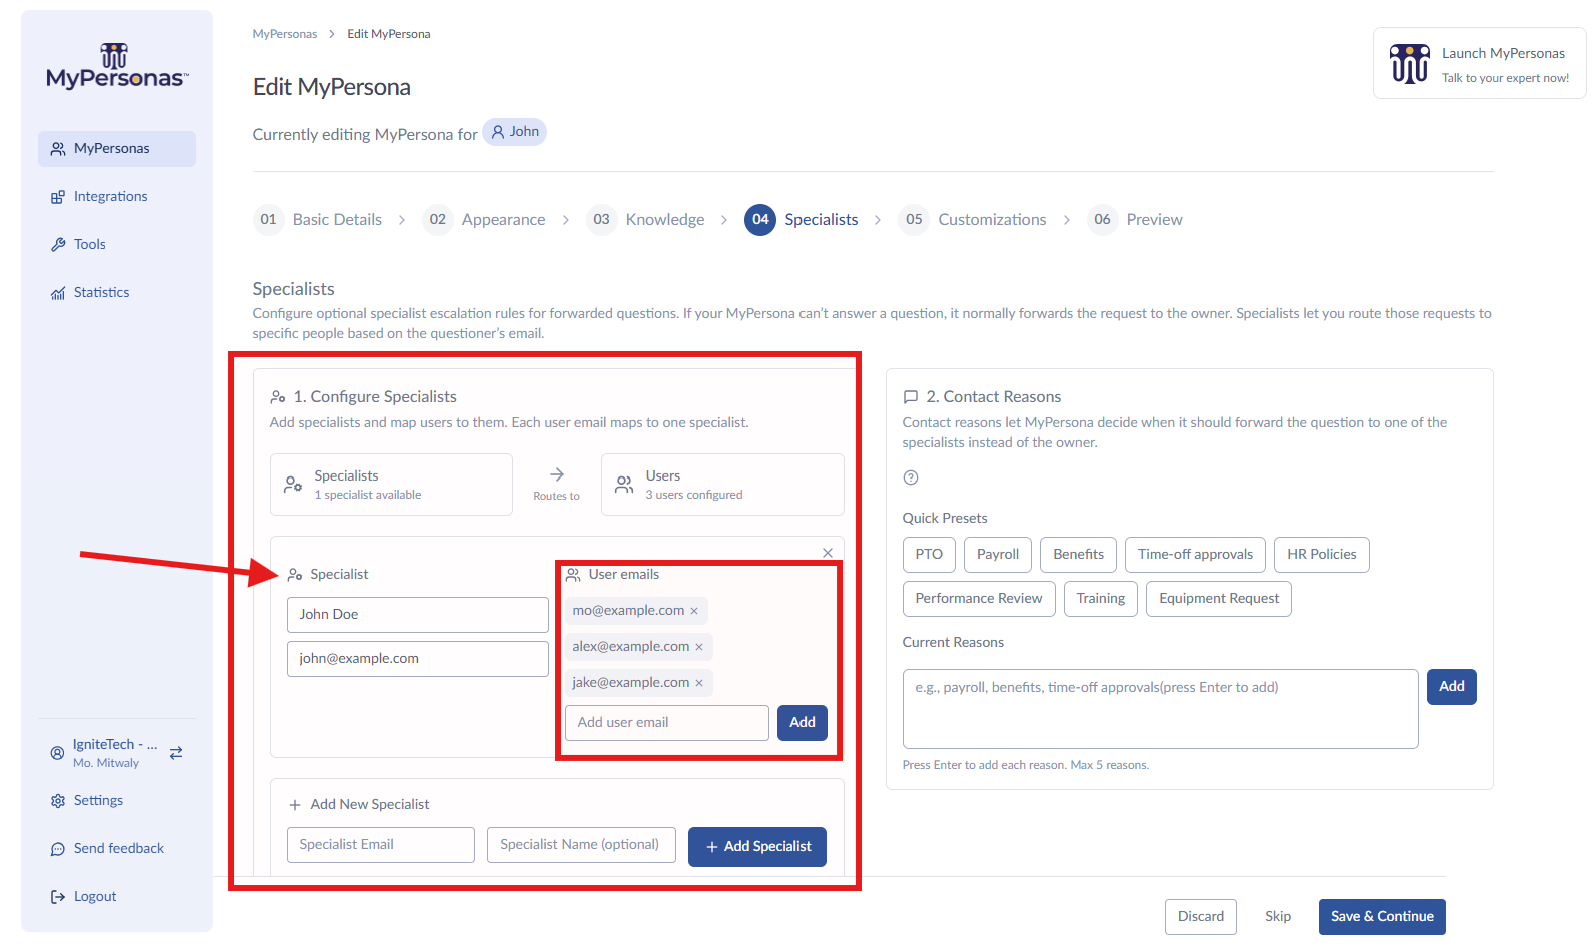
Task: Select the HR Policies preset
Action: coord(1322,555)
